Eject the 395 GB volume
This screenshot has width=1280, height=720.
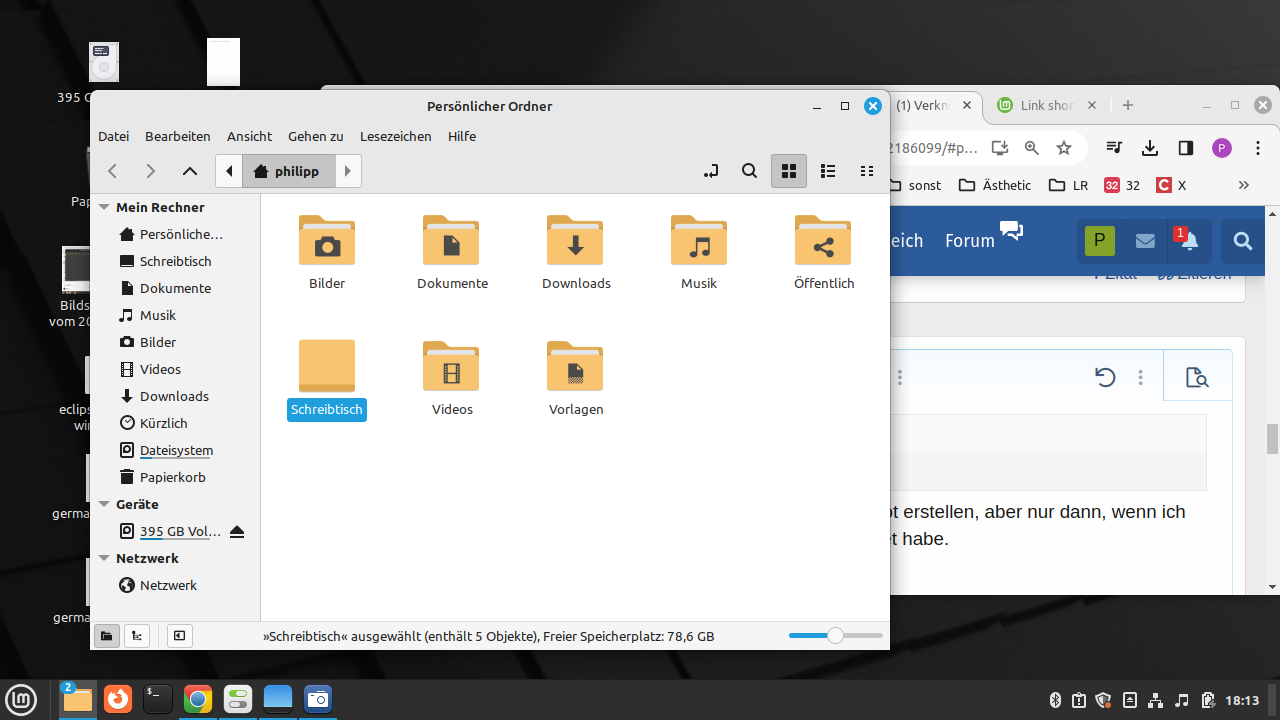(x=237, y=531)
